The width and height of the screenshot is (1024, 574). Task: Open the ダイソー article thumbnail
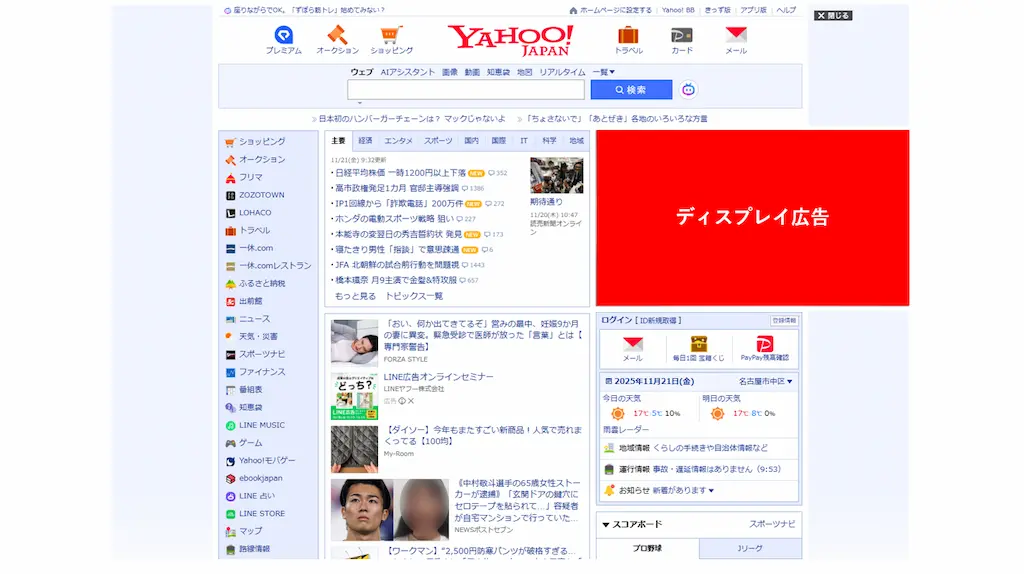point(355,449)
